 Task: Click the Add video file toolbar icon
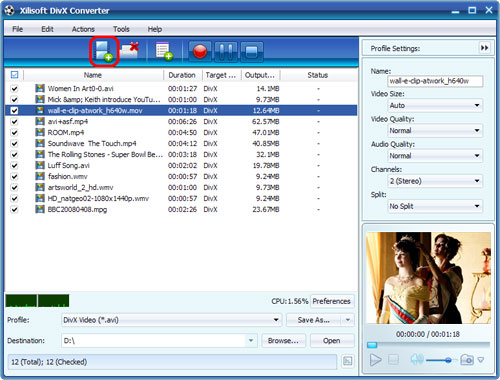(x=104, y=52)
